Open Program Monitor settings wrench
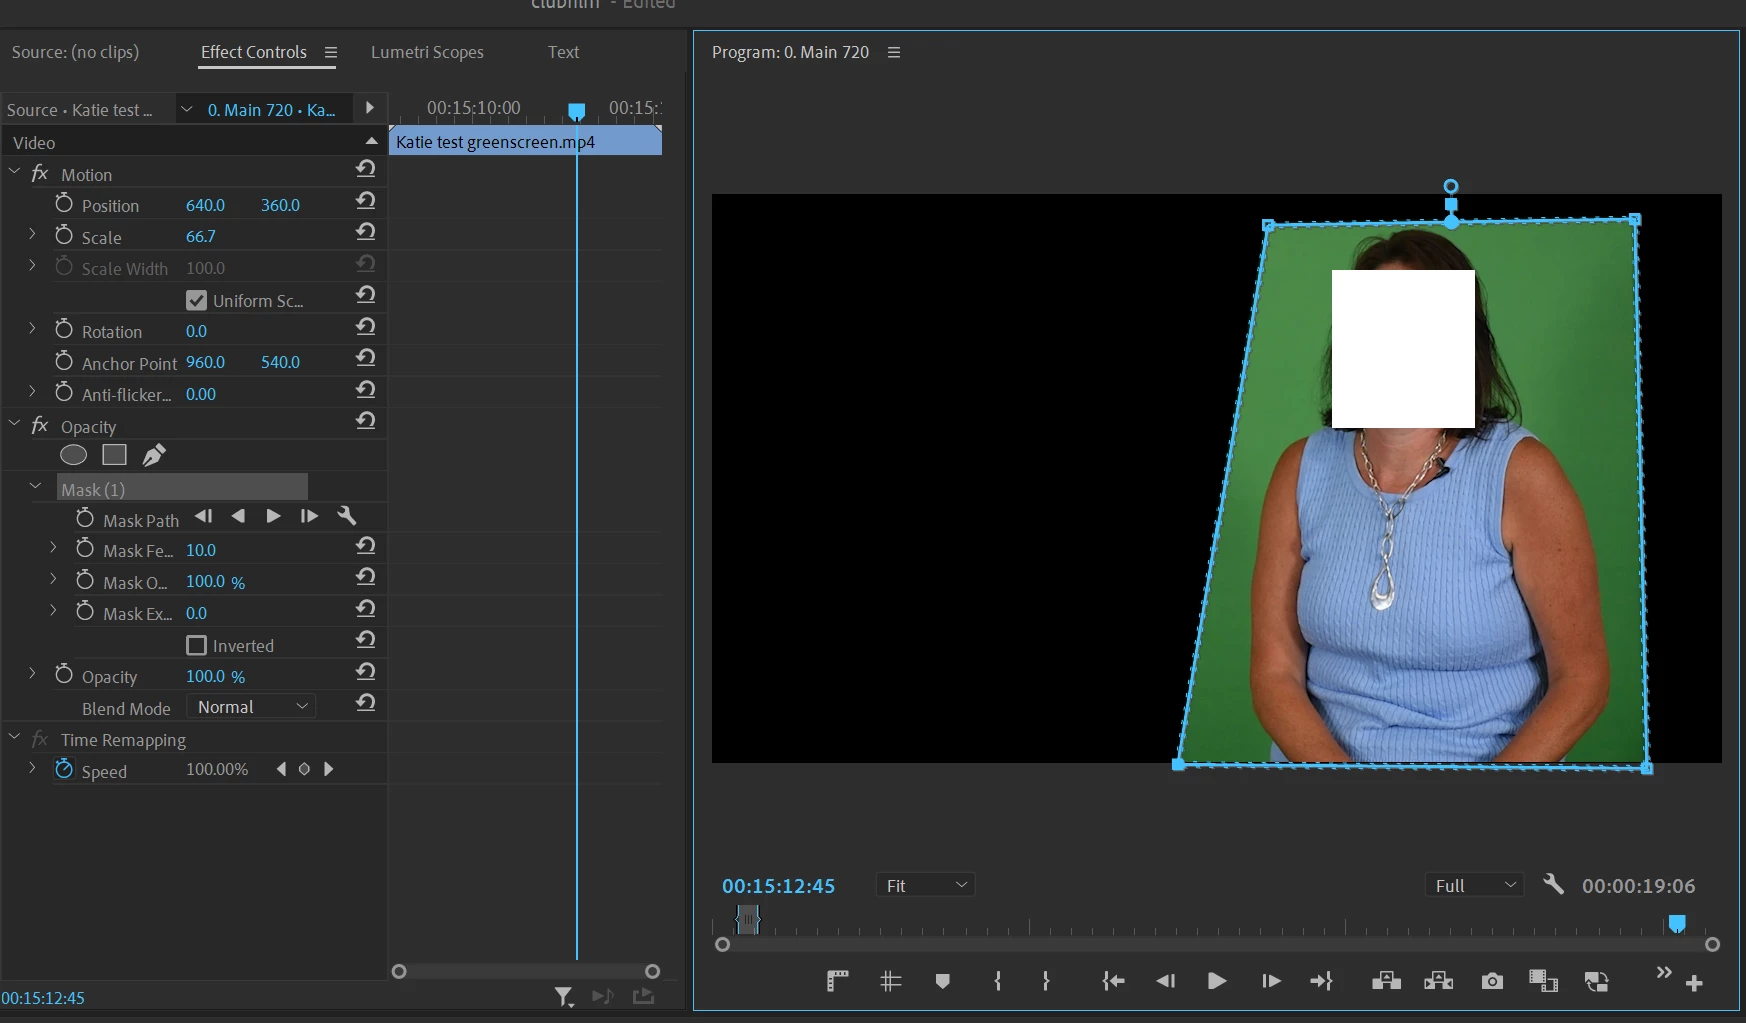Screen dimensions: 1746x1023 pyautogui.click(x=1553, y=884)
